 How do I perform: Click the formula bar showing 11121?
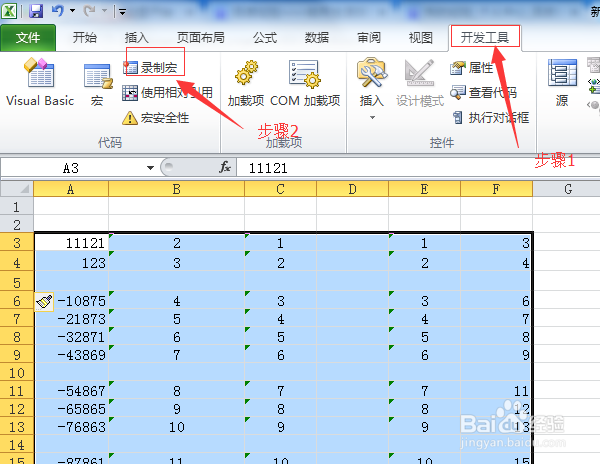coord(417,168)
